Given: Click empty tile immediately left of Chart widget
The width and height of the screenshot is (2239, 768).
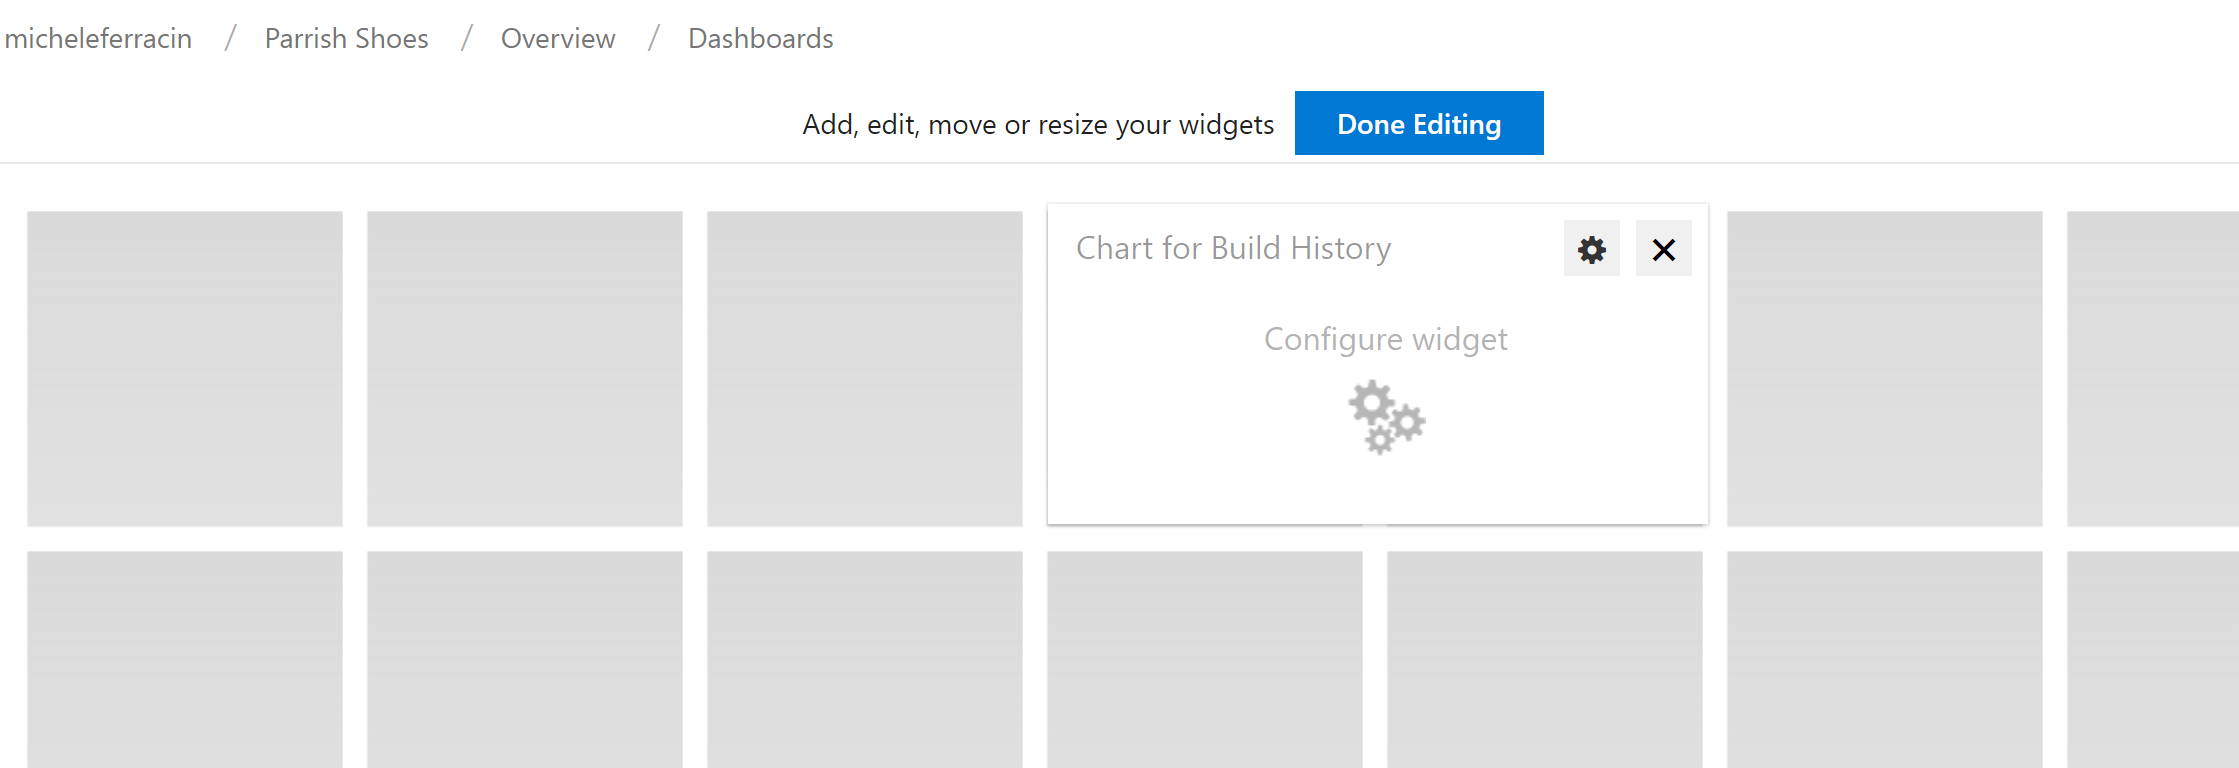Looking at the screenshot, I should pos(865,368).
